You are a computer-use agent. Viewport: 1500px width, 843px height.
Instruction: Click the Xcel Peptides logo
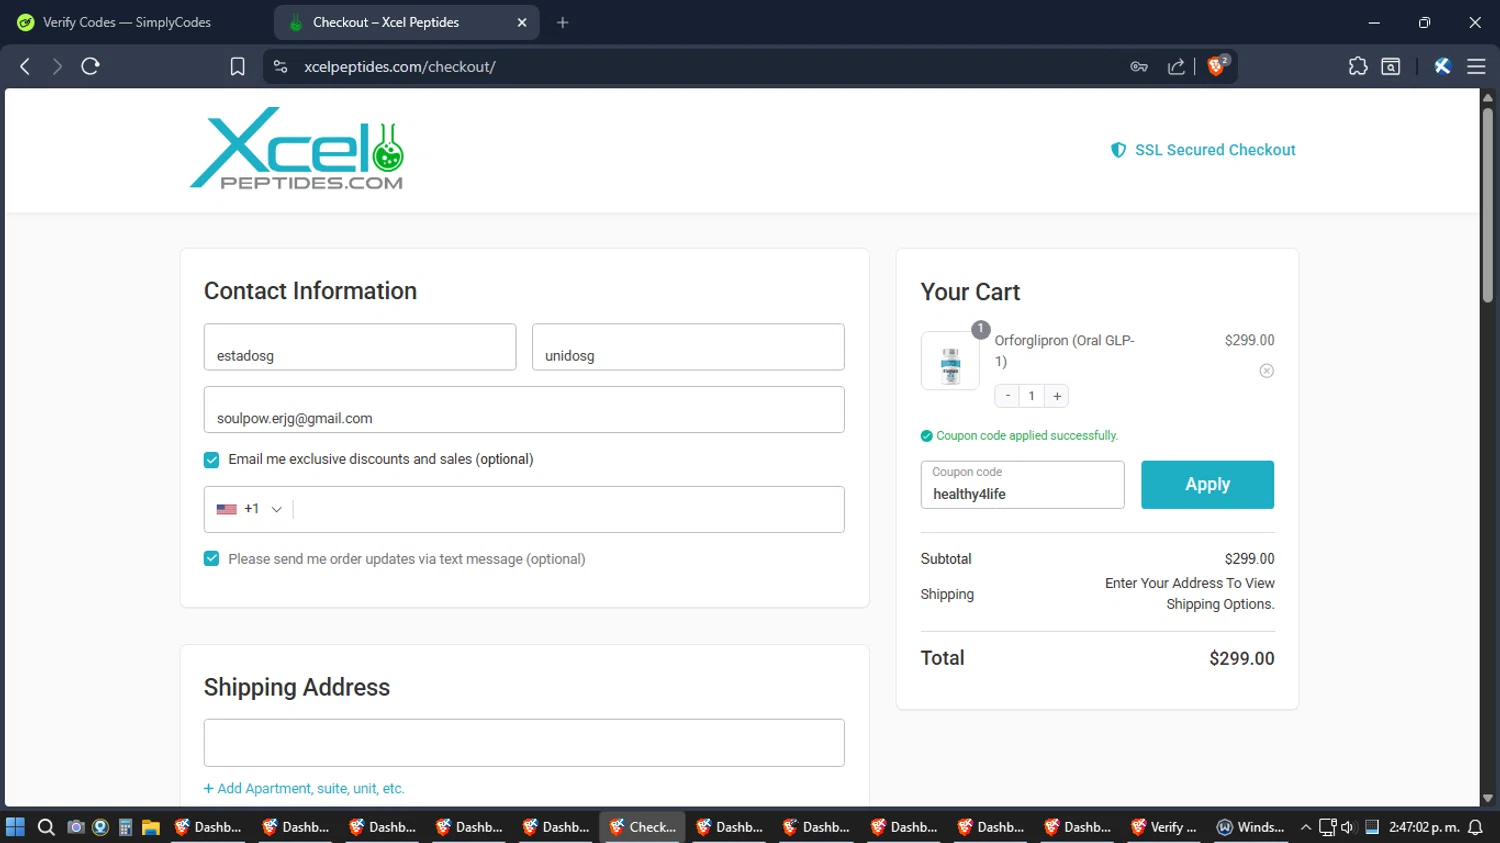click(297, 148)
